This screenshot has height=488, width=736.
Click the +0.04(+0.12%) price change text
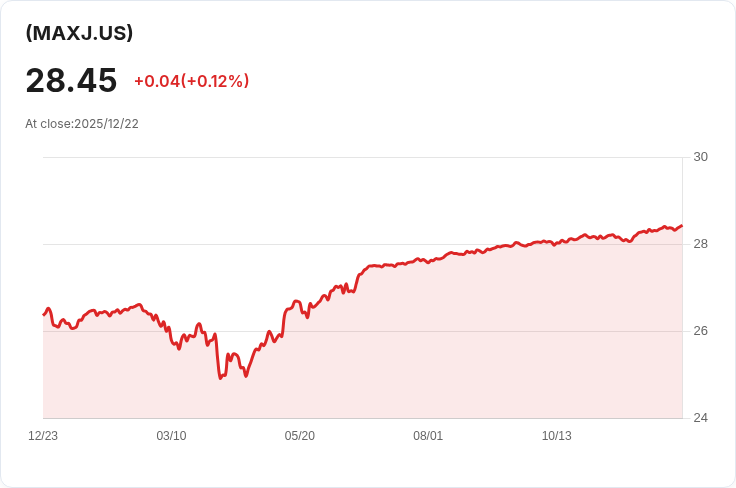point(192,81)
